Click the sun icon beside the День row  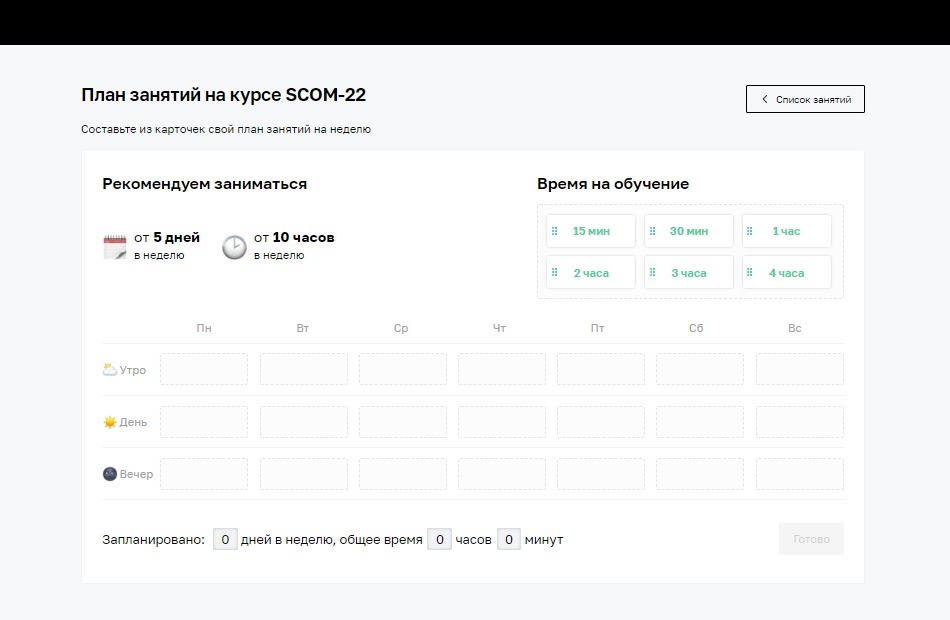[110, 421]
